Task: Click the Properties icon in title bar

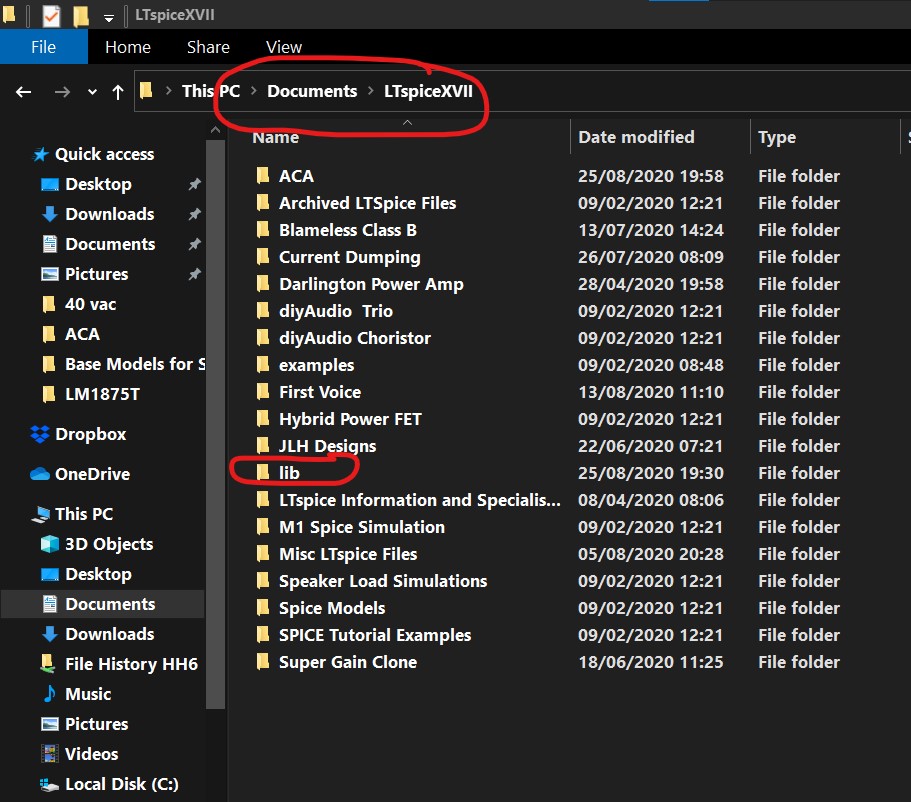Action: tap(51, 16)
